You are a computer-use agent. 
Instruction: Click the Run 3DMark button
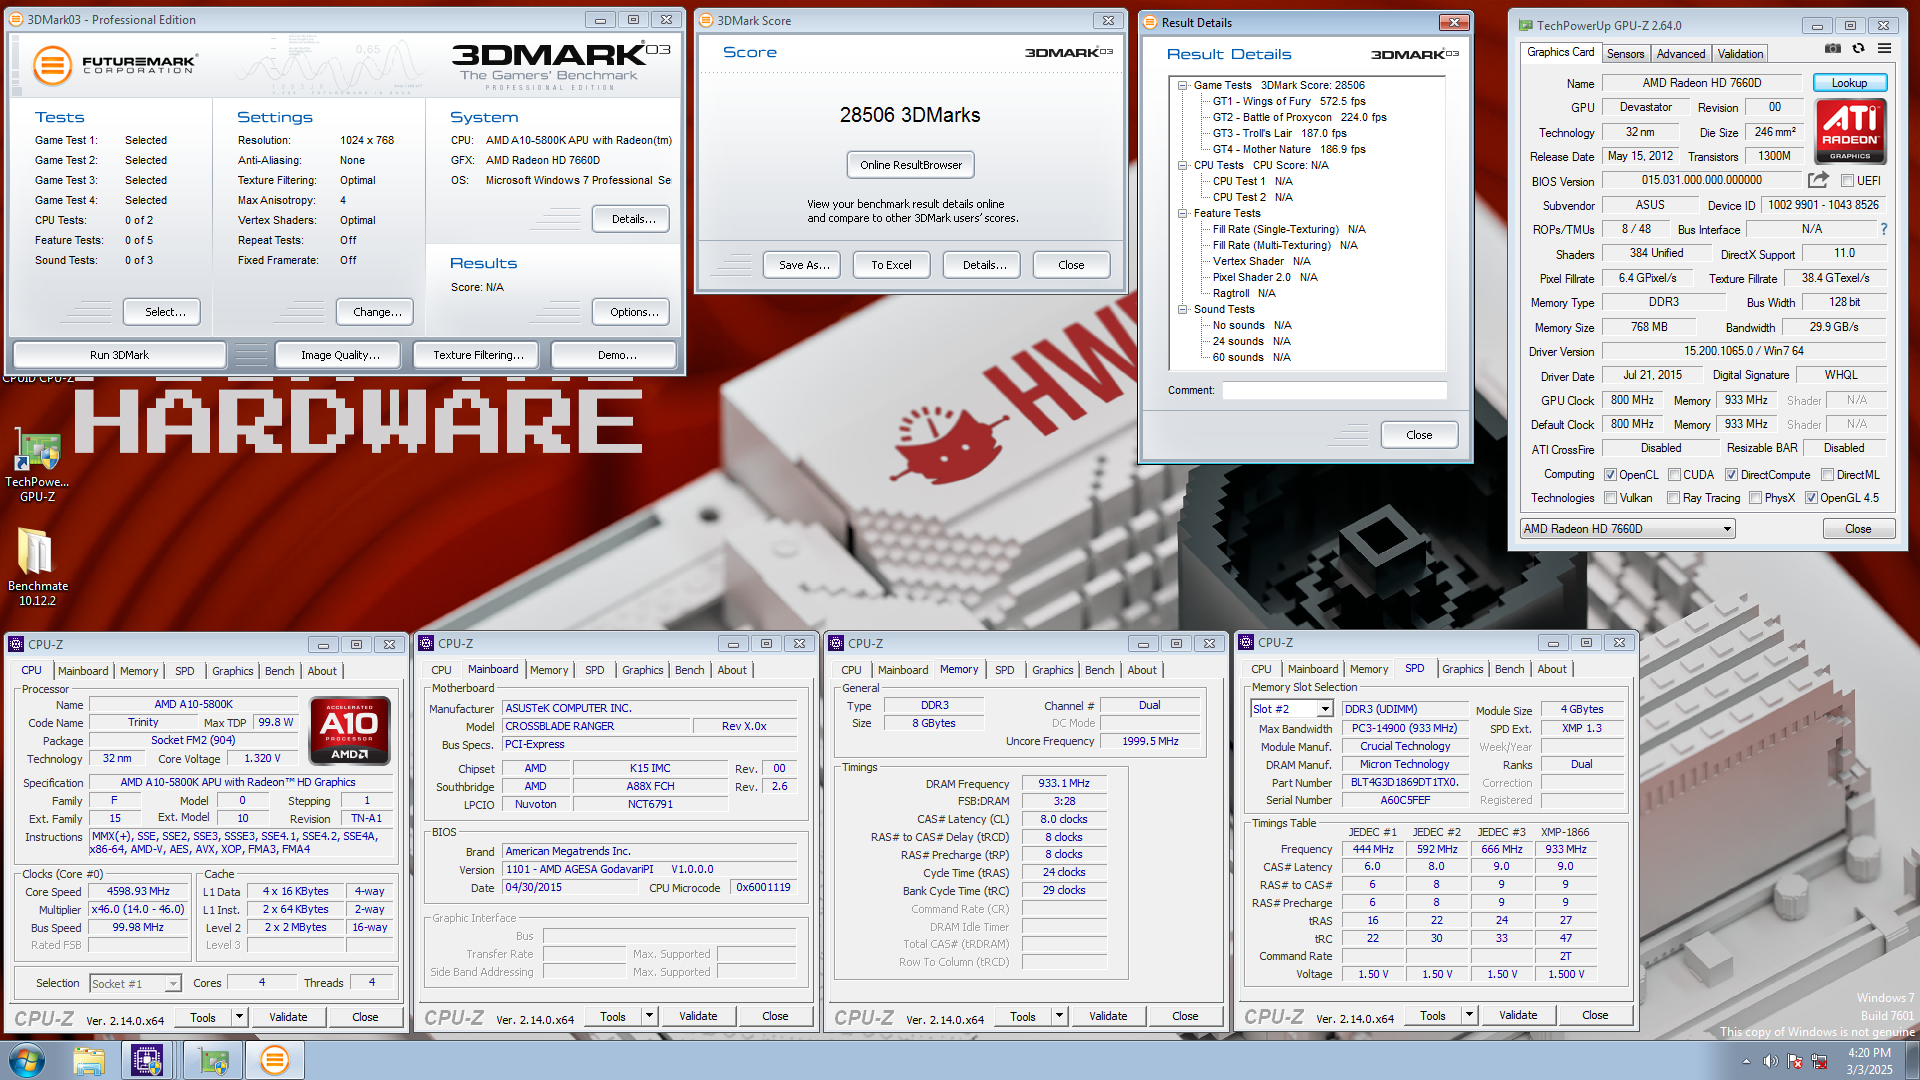point(119,355)
